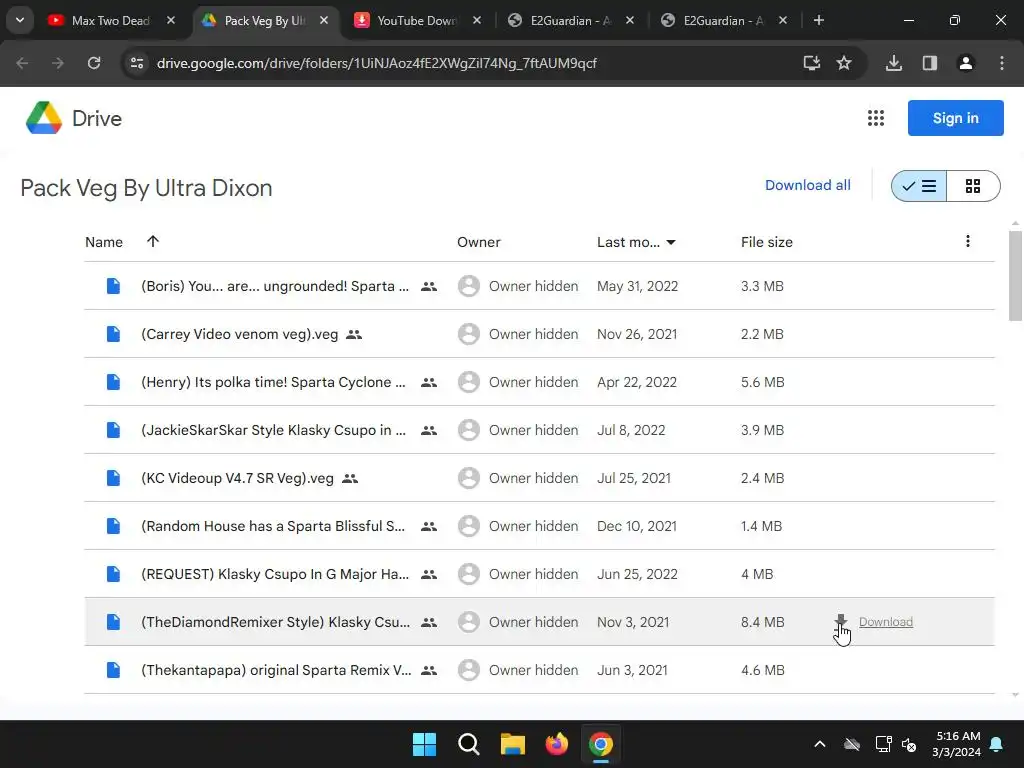This screenshot has height=768, width=1024.
Task: Click the page vertical scrollbar thumb
Action: click(x=1015, y=276)
